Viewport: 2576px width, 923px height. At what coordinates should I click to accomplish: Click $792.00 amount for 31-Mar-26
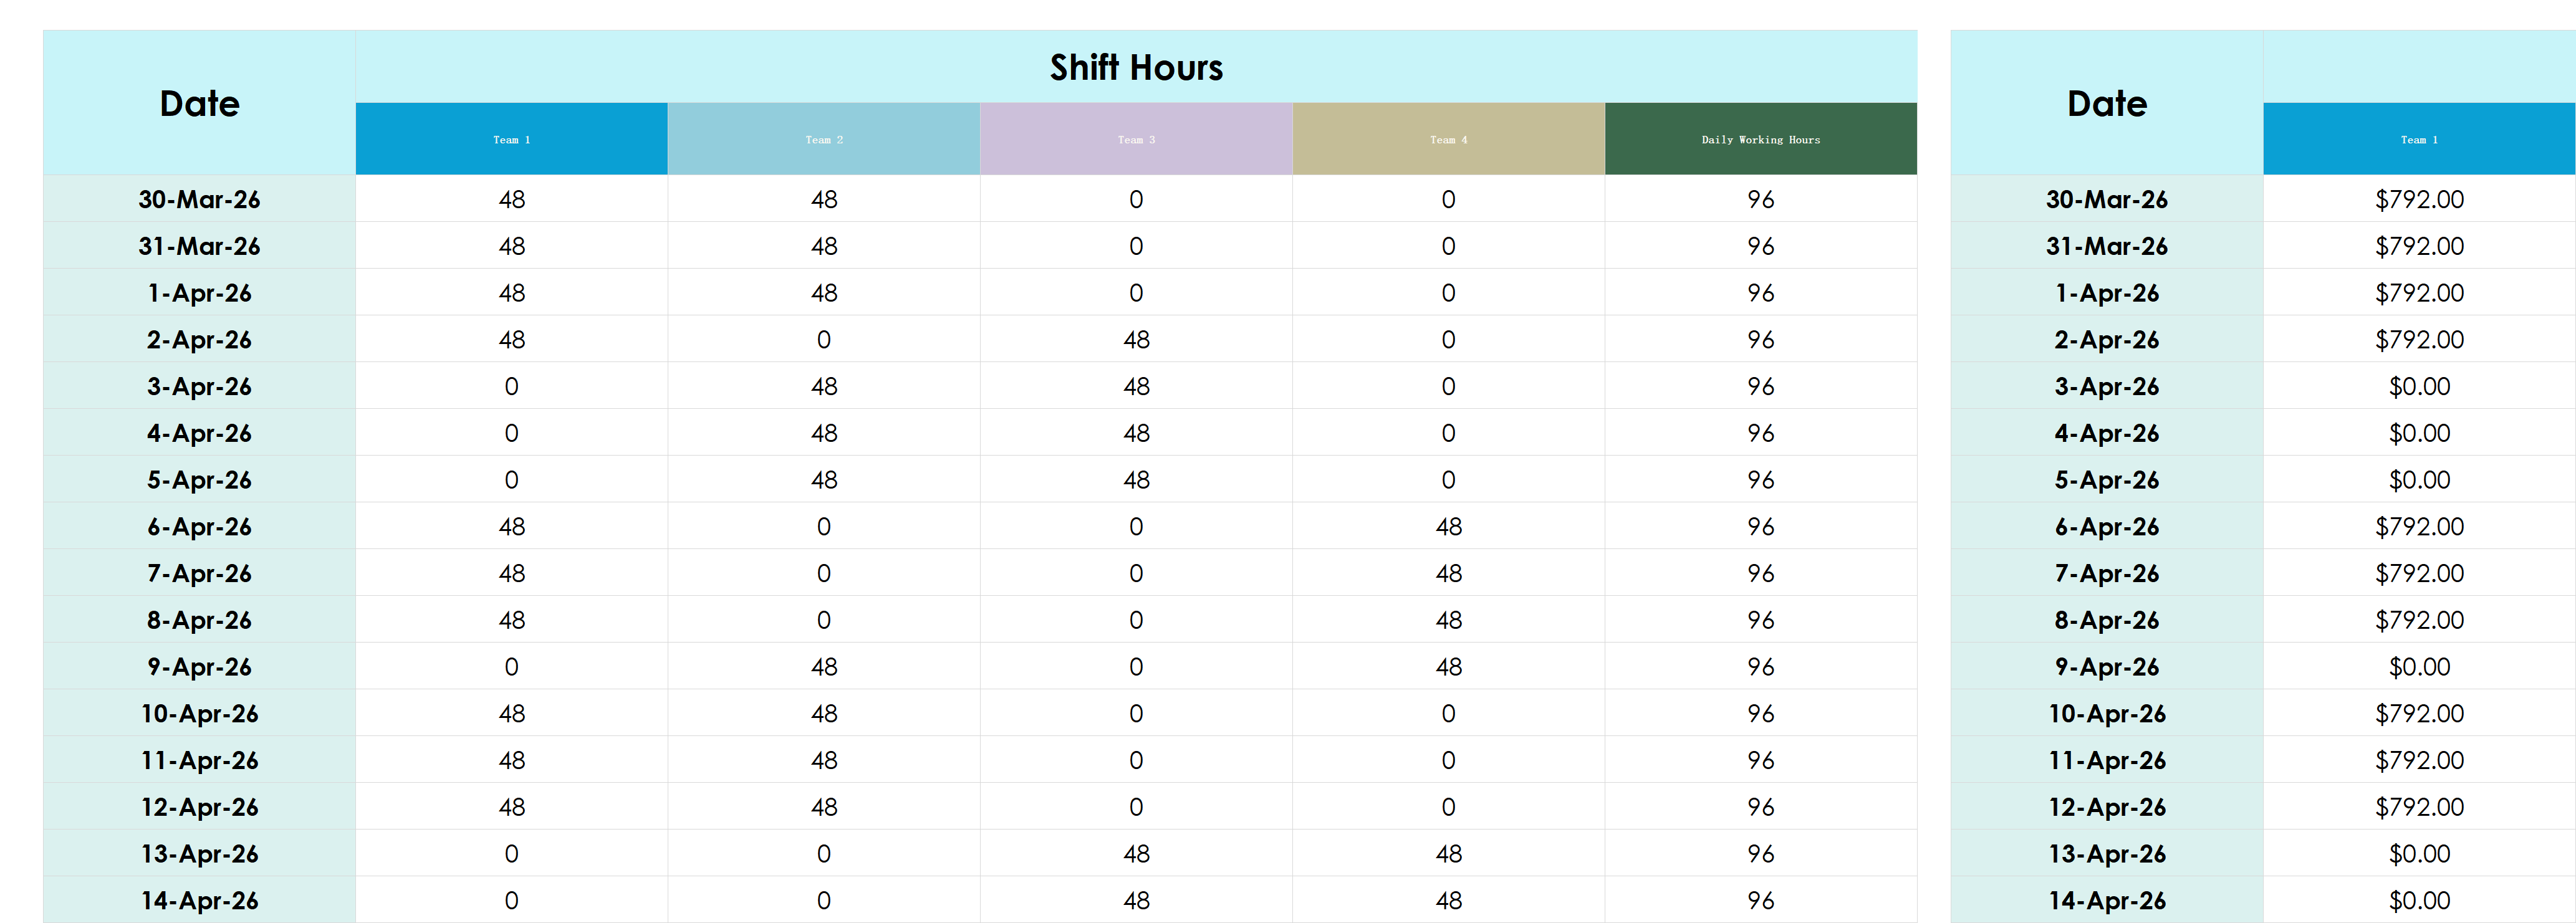pyautogui.click(x=2419, y=246)
